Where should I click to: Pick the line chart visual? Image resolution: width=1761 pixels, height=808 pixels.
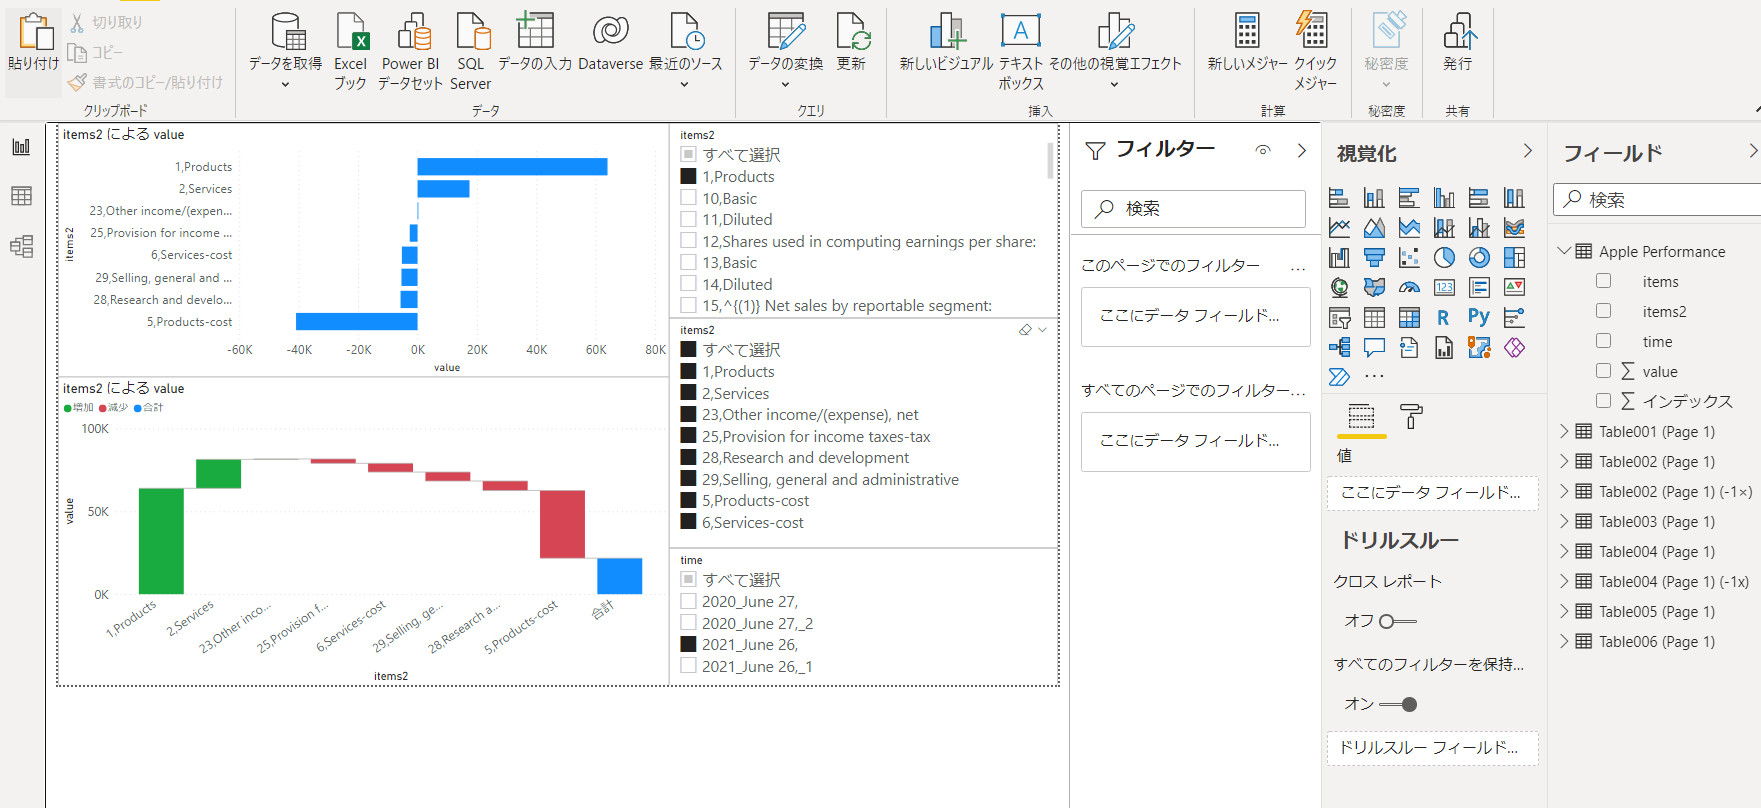1339,228
